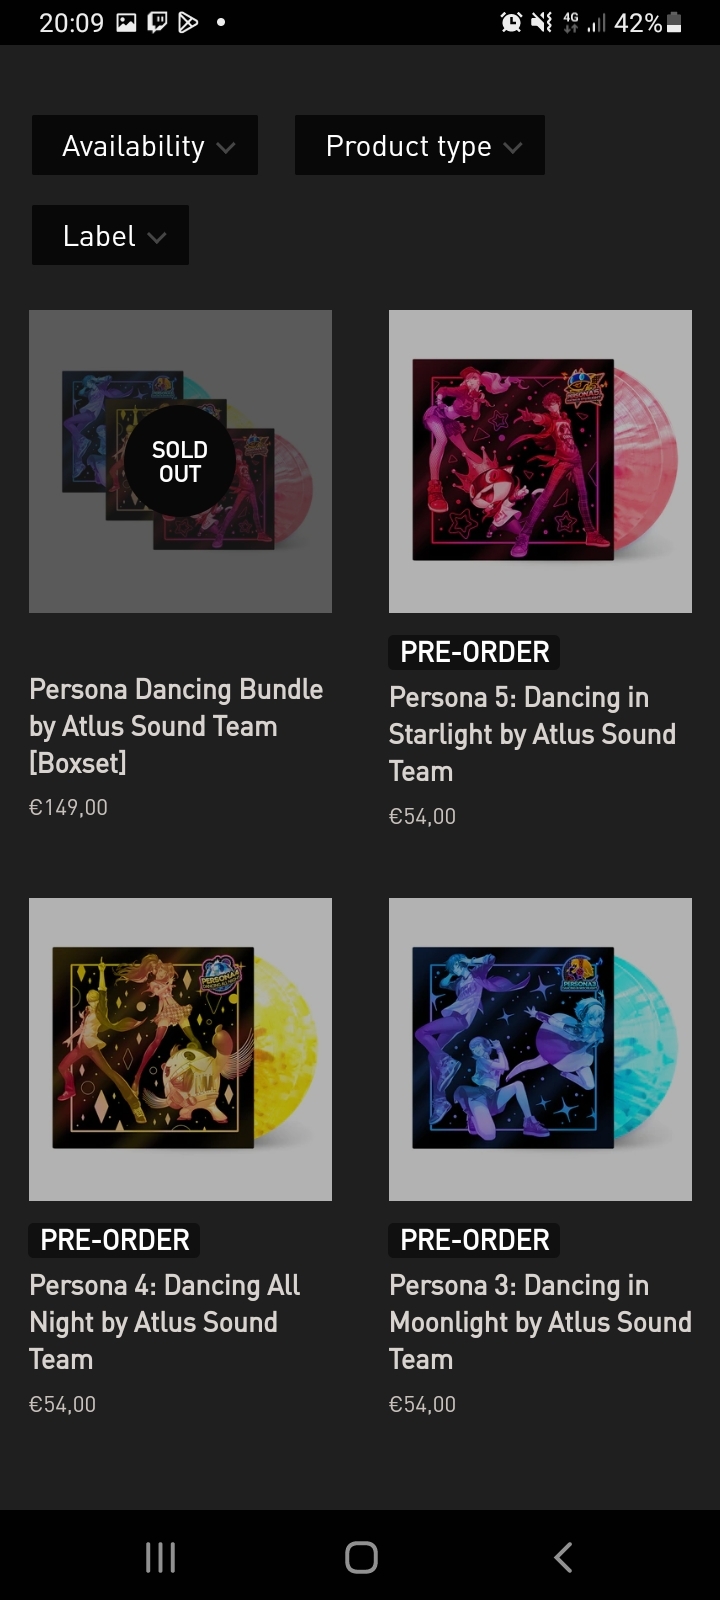
Task: Open the Persona Dancing Bundle title link
Action: coord(177,726)
